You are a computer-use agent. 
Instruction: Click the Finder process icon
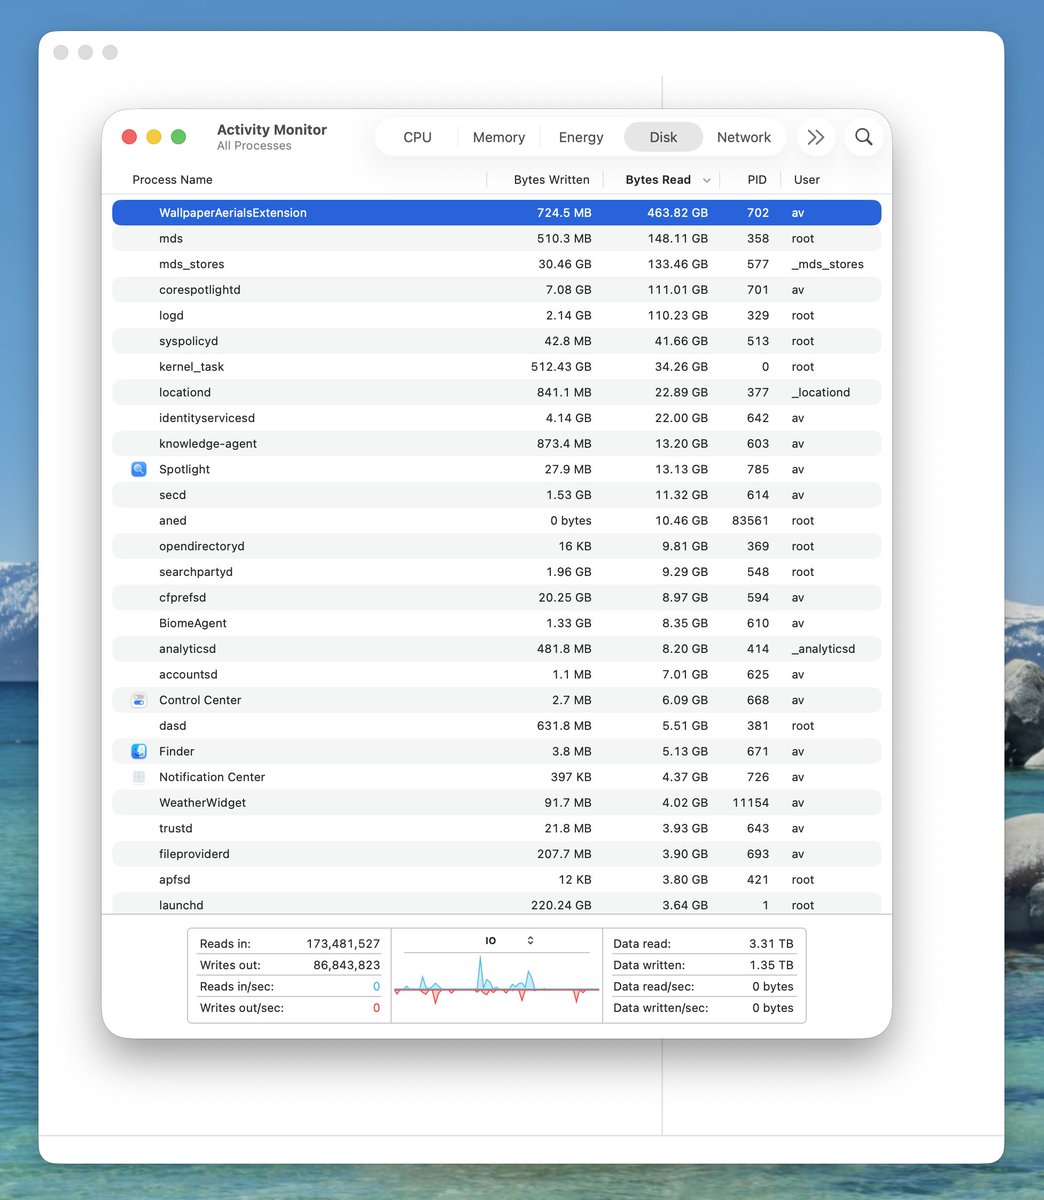coord(139,751)
